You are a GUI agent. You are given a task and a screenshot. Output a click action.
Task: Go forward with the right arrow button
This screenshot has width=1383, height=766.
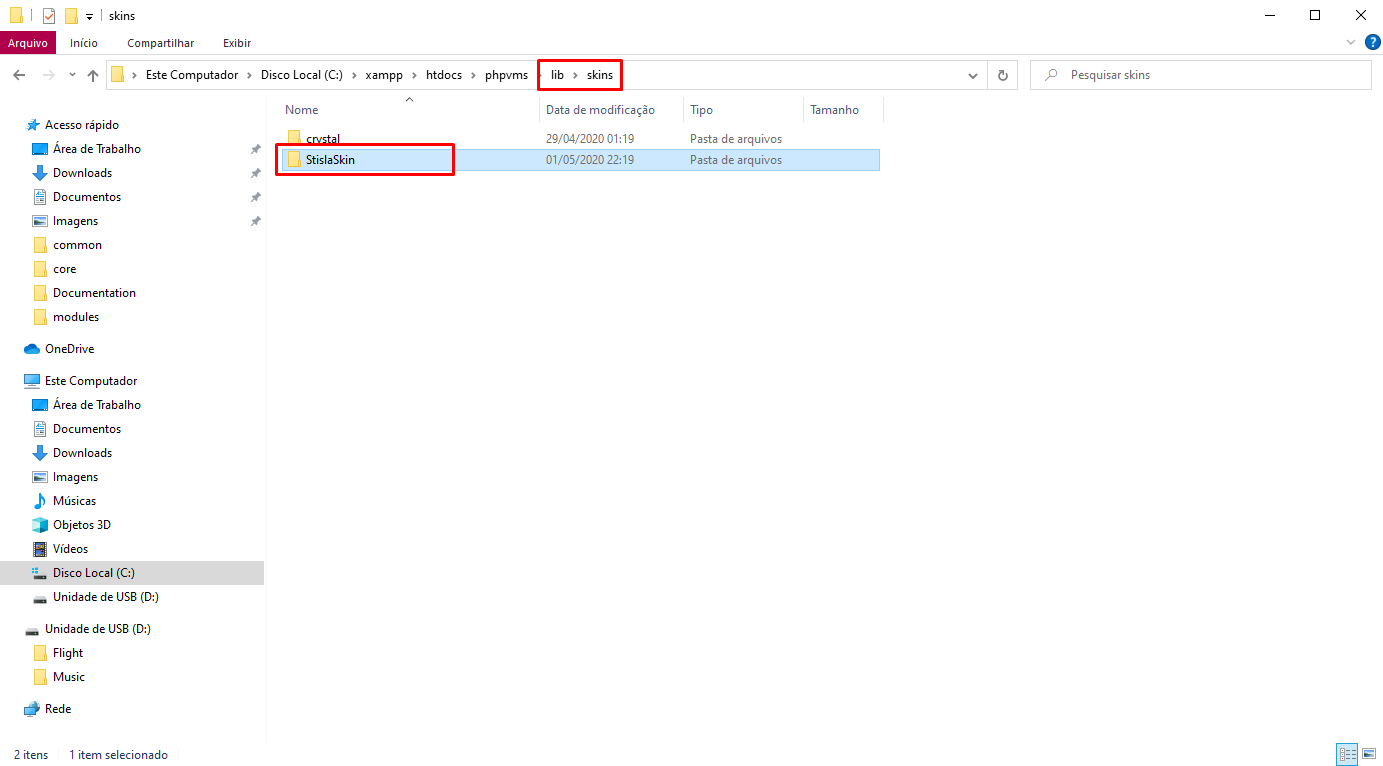[x=48, y=75]
